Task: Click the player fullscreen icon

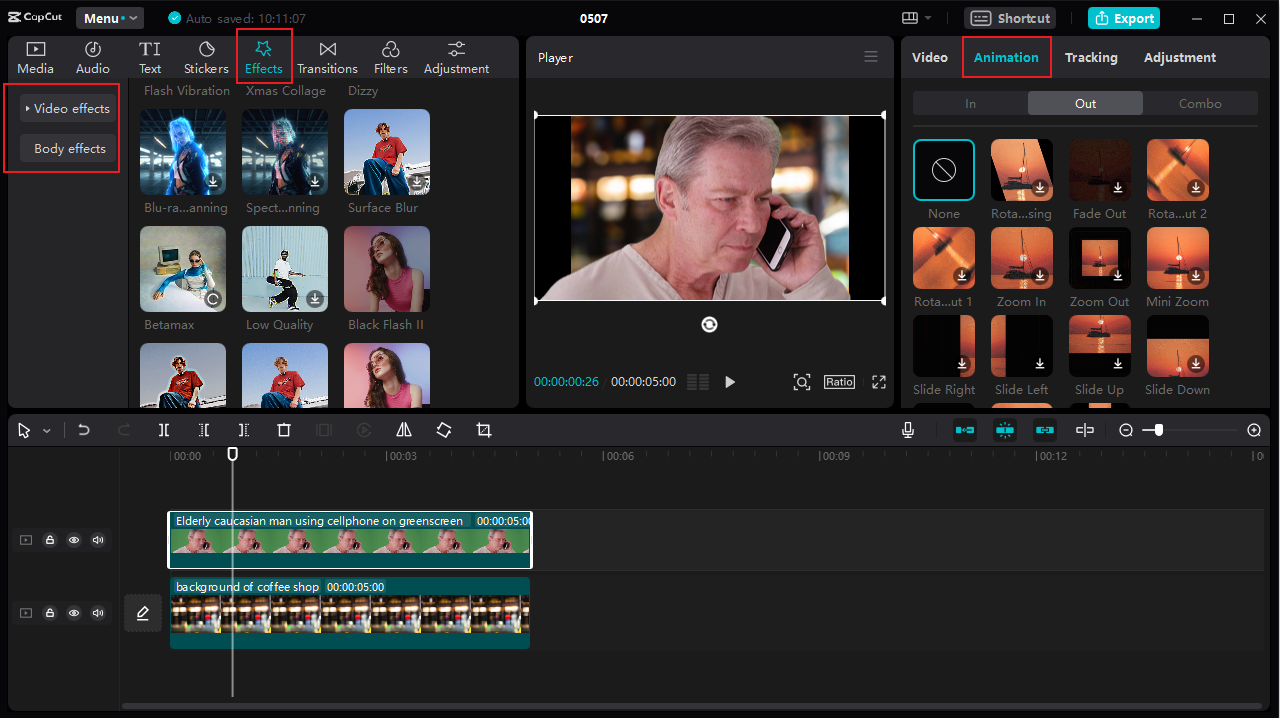Action: [879, 382]
